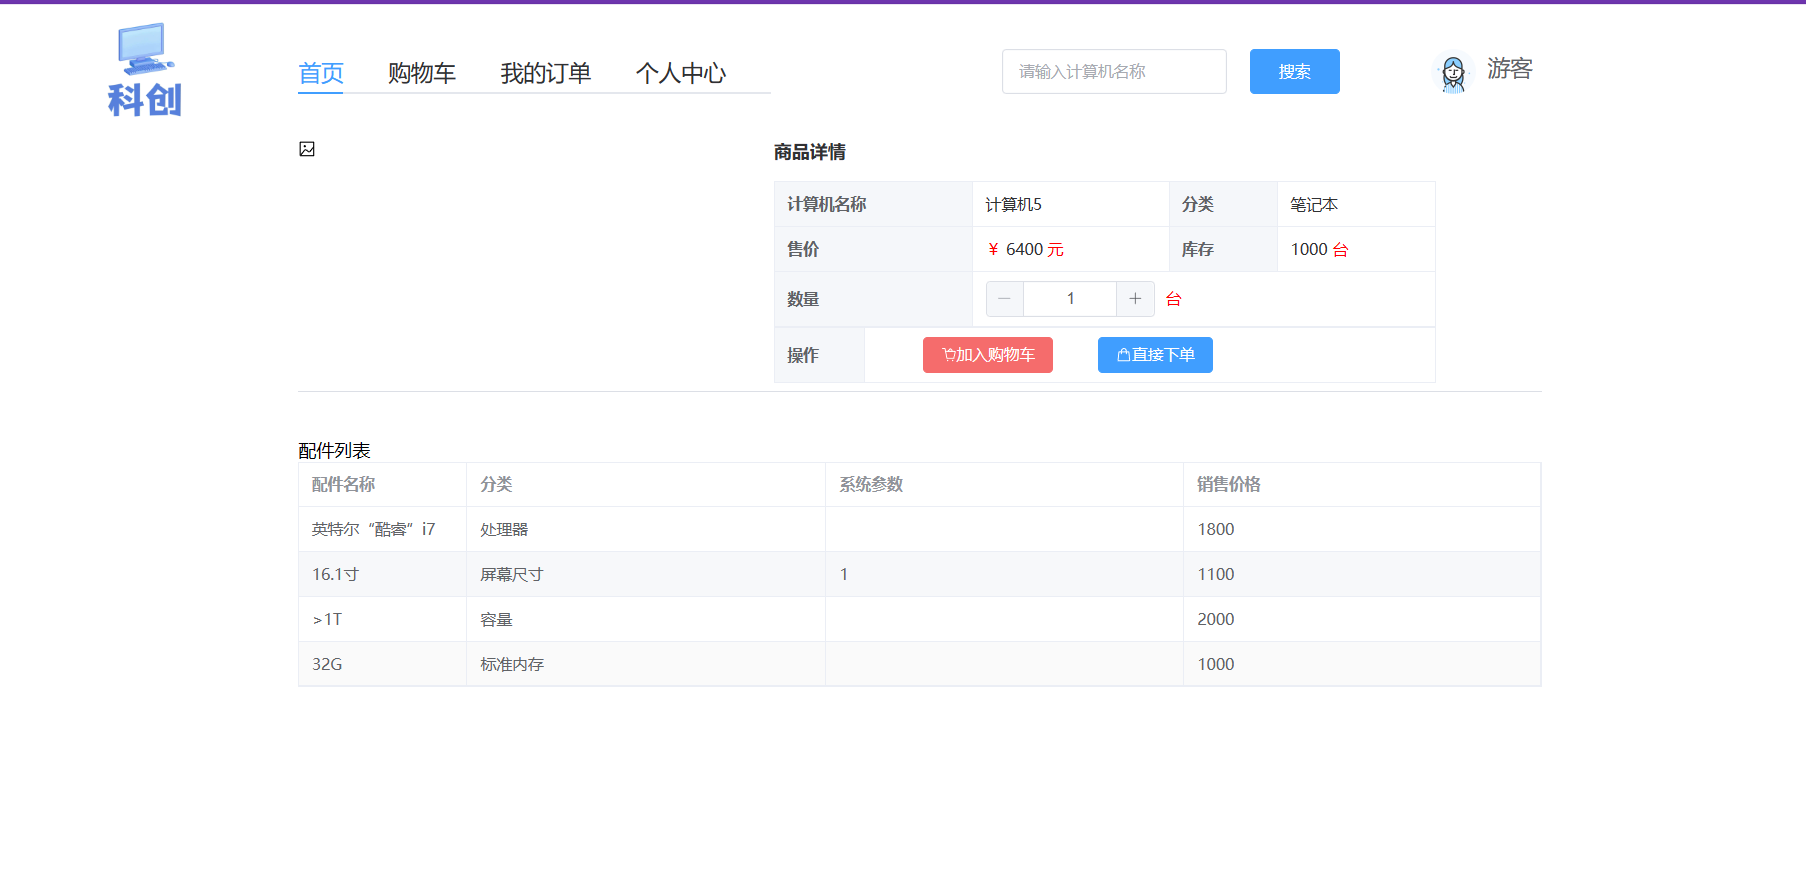The image size is (1806, 872).
Task: Select the 英特尔"酷睿"i7 row name
Action: (x=373, y=530)
